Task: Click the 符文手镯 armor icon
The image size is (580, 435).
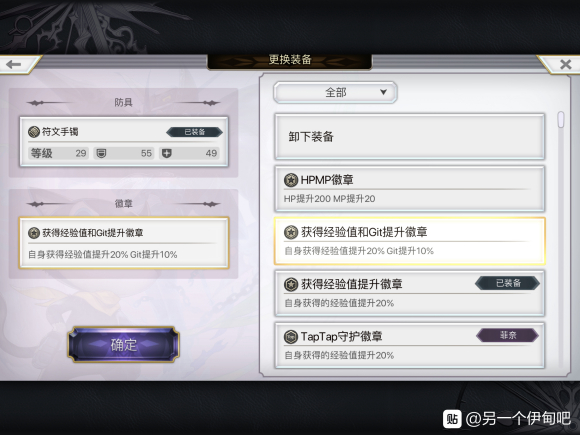Action: tap(34, 132)
